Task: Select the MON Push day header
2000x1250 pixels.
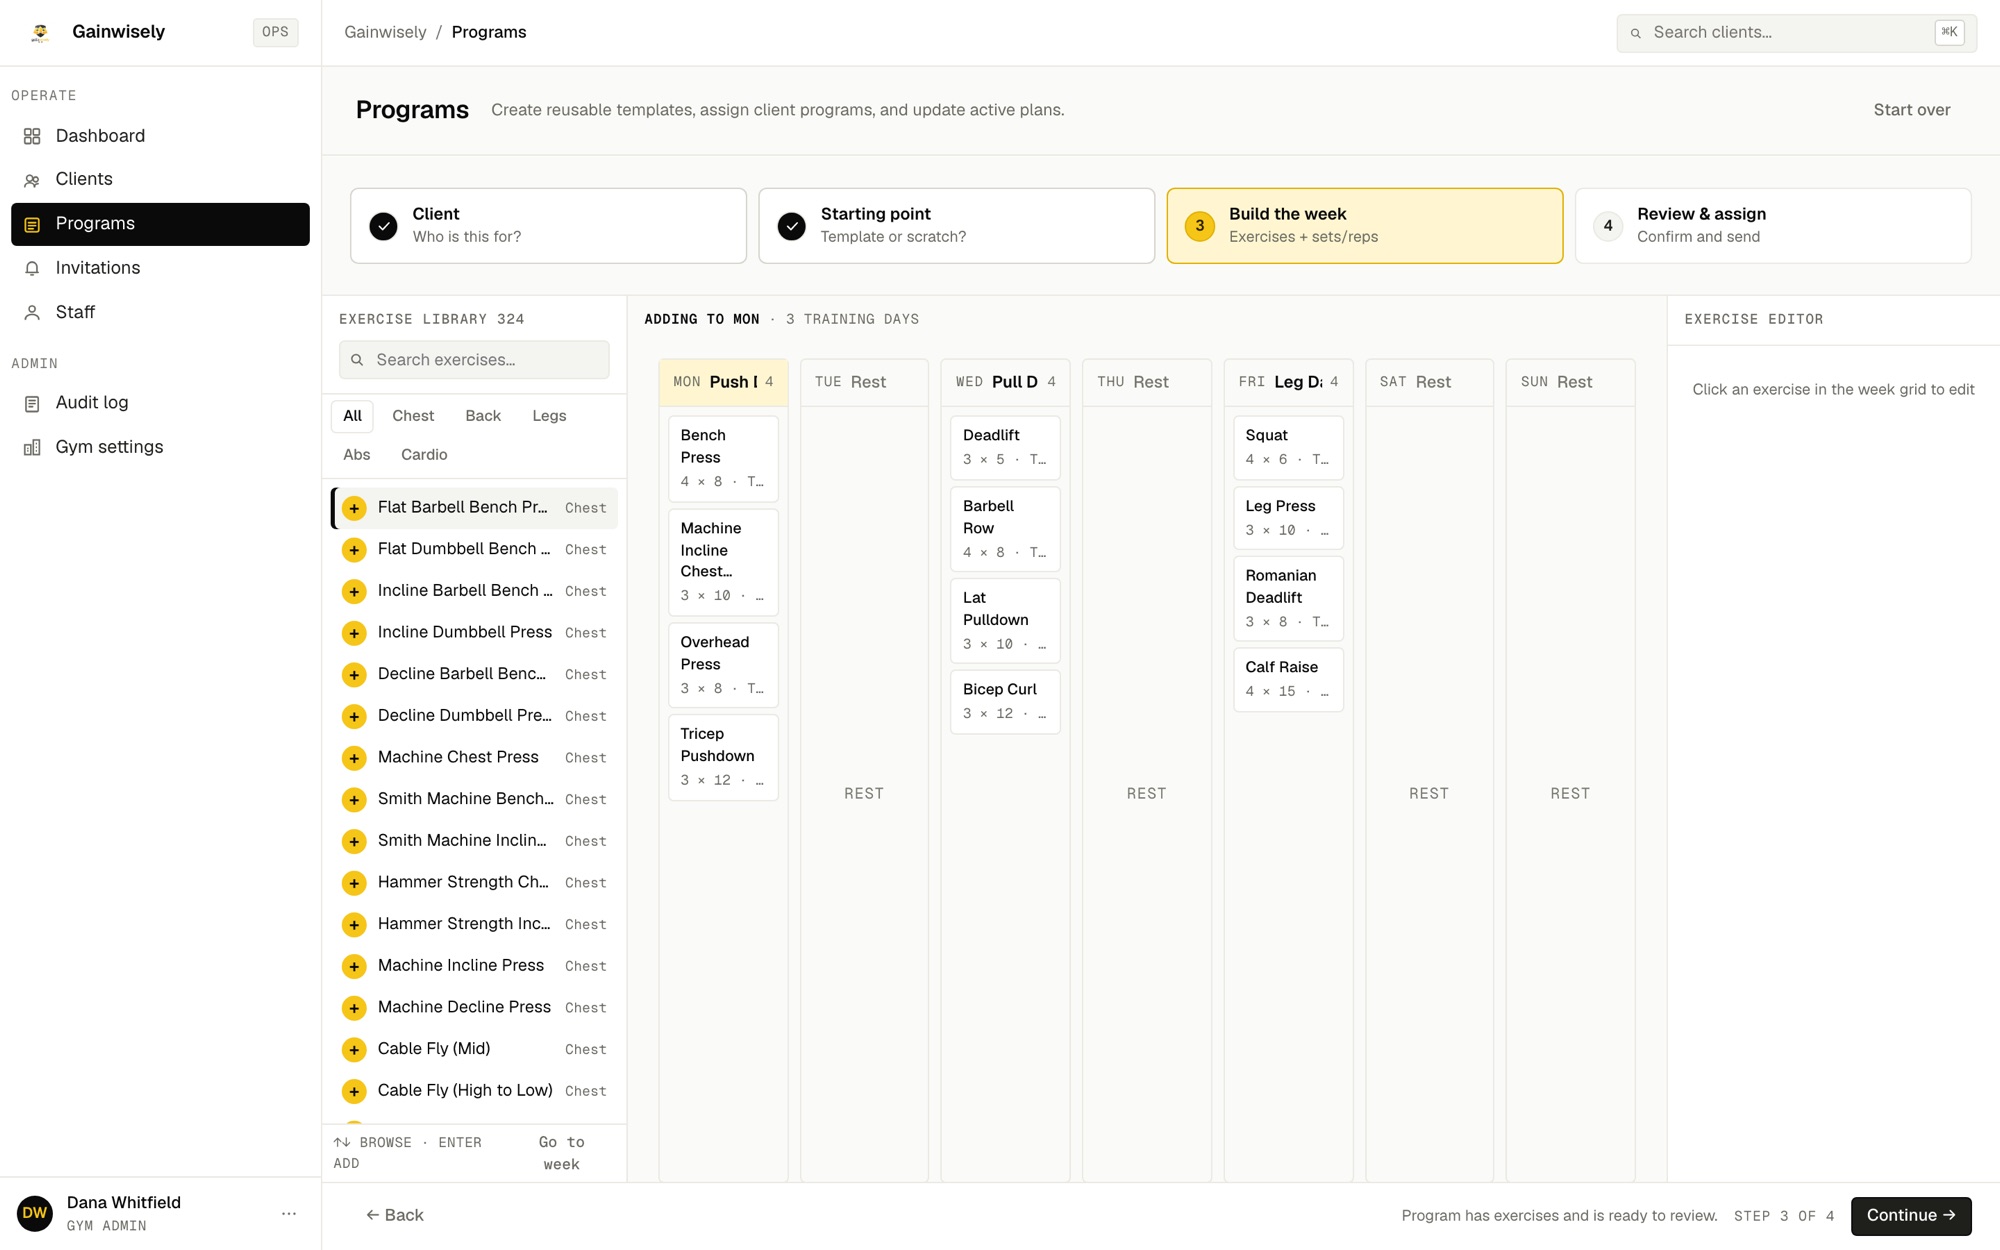Action: click(x=723, y=382)
